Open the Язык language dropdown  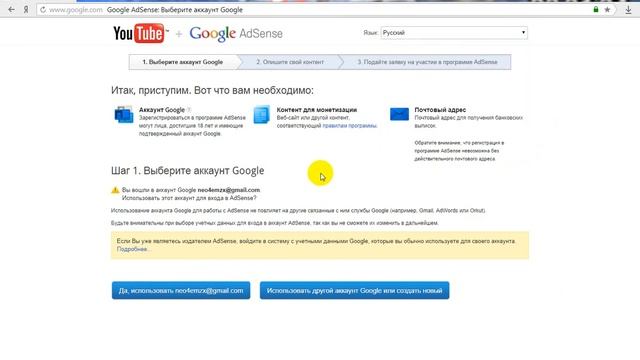[454, 33]
